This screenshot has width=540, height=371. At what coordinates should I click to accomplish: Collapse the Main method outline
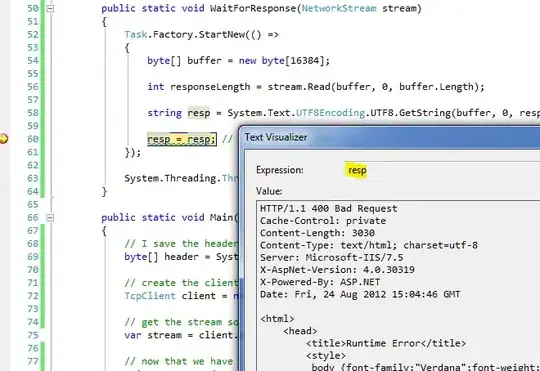point(50,218)
